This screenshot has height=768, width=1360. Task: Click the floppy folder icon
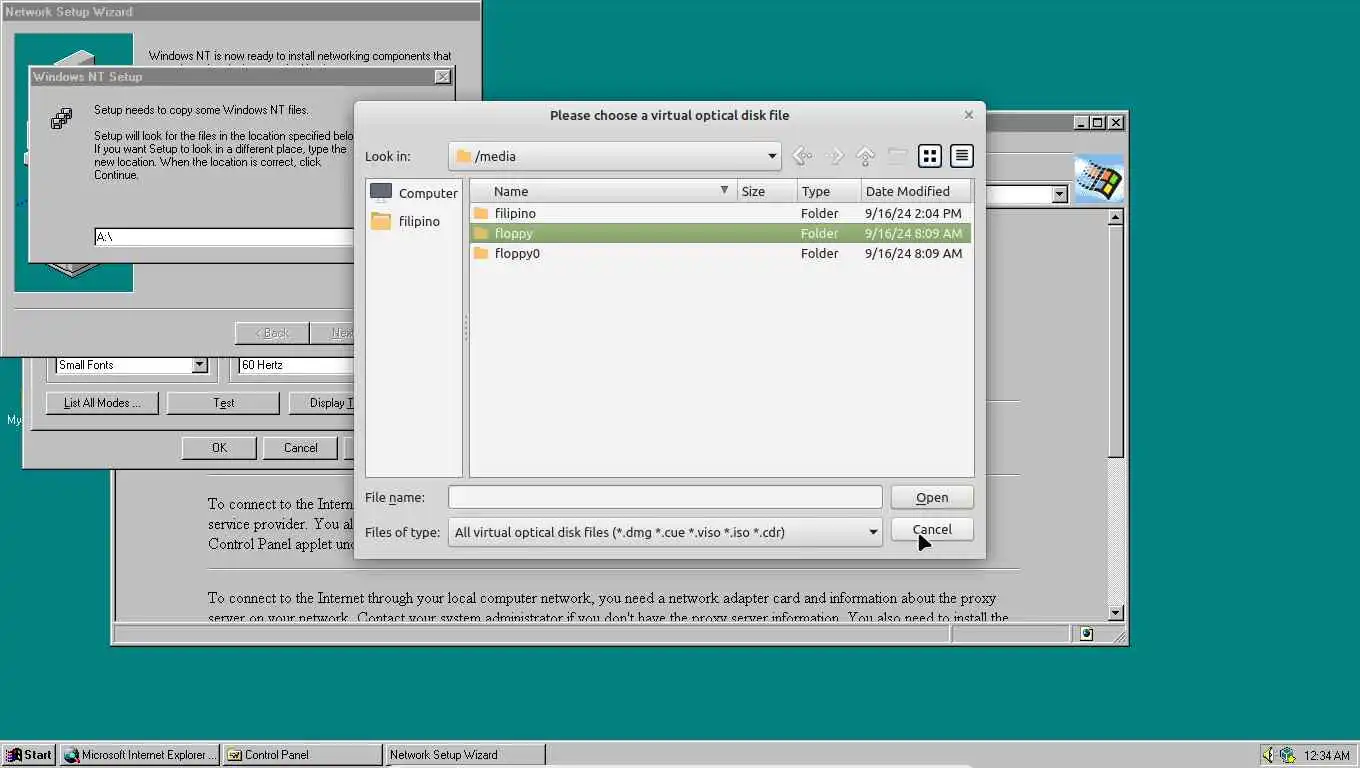481,233
